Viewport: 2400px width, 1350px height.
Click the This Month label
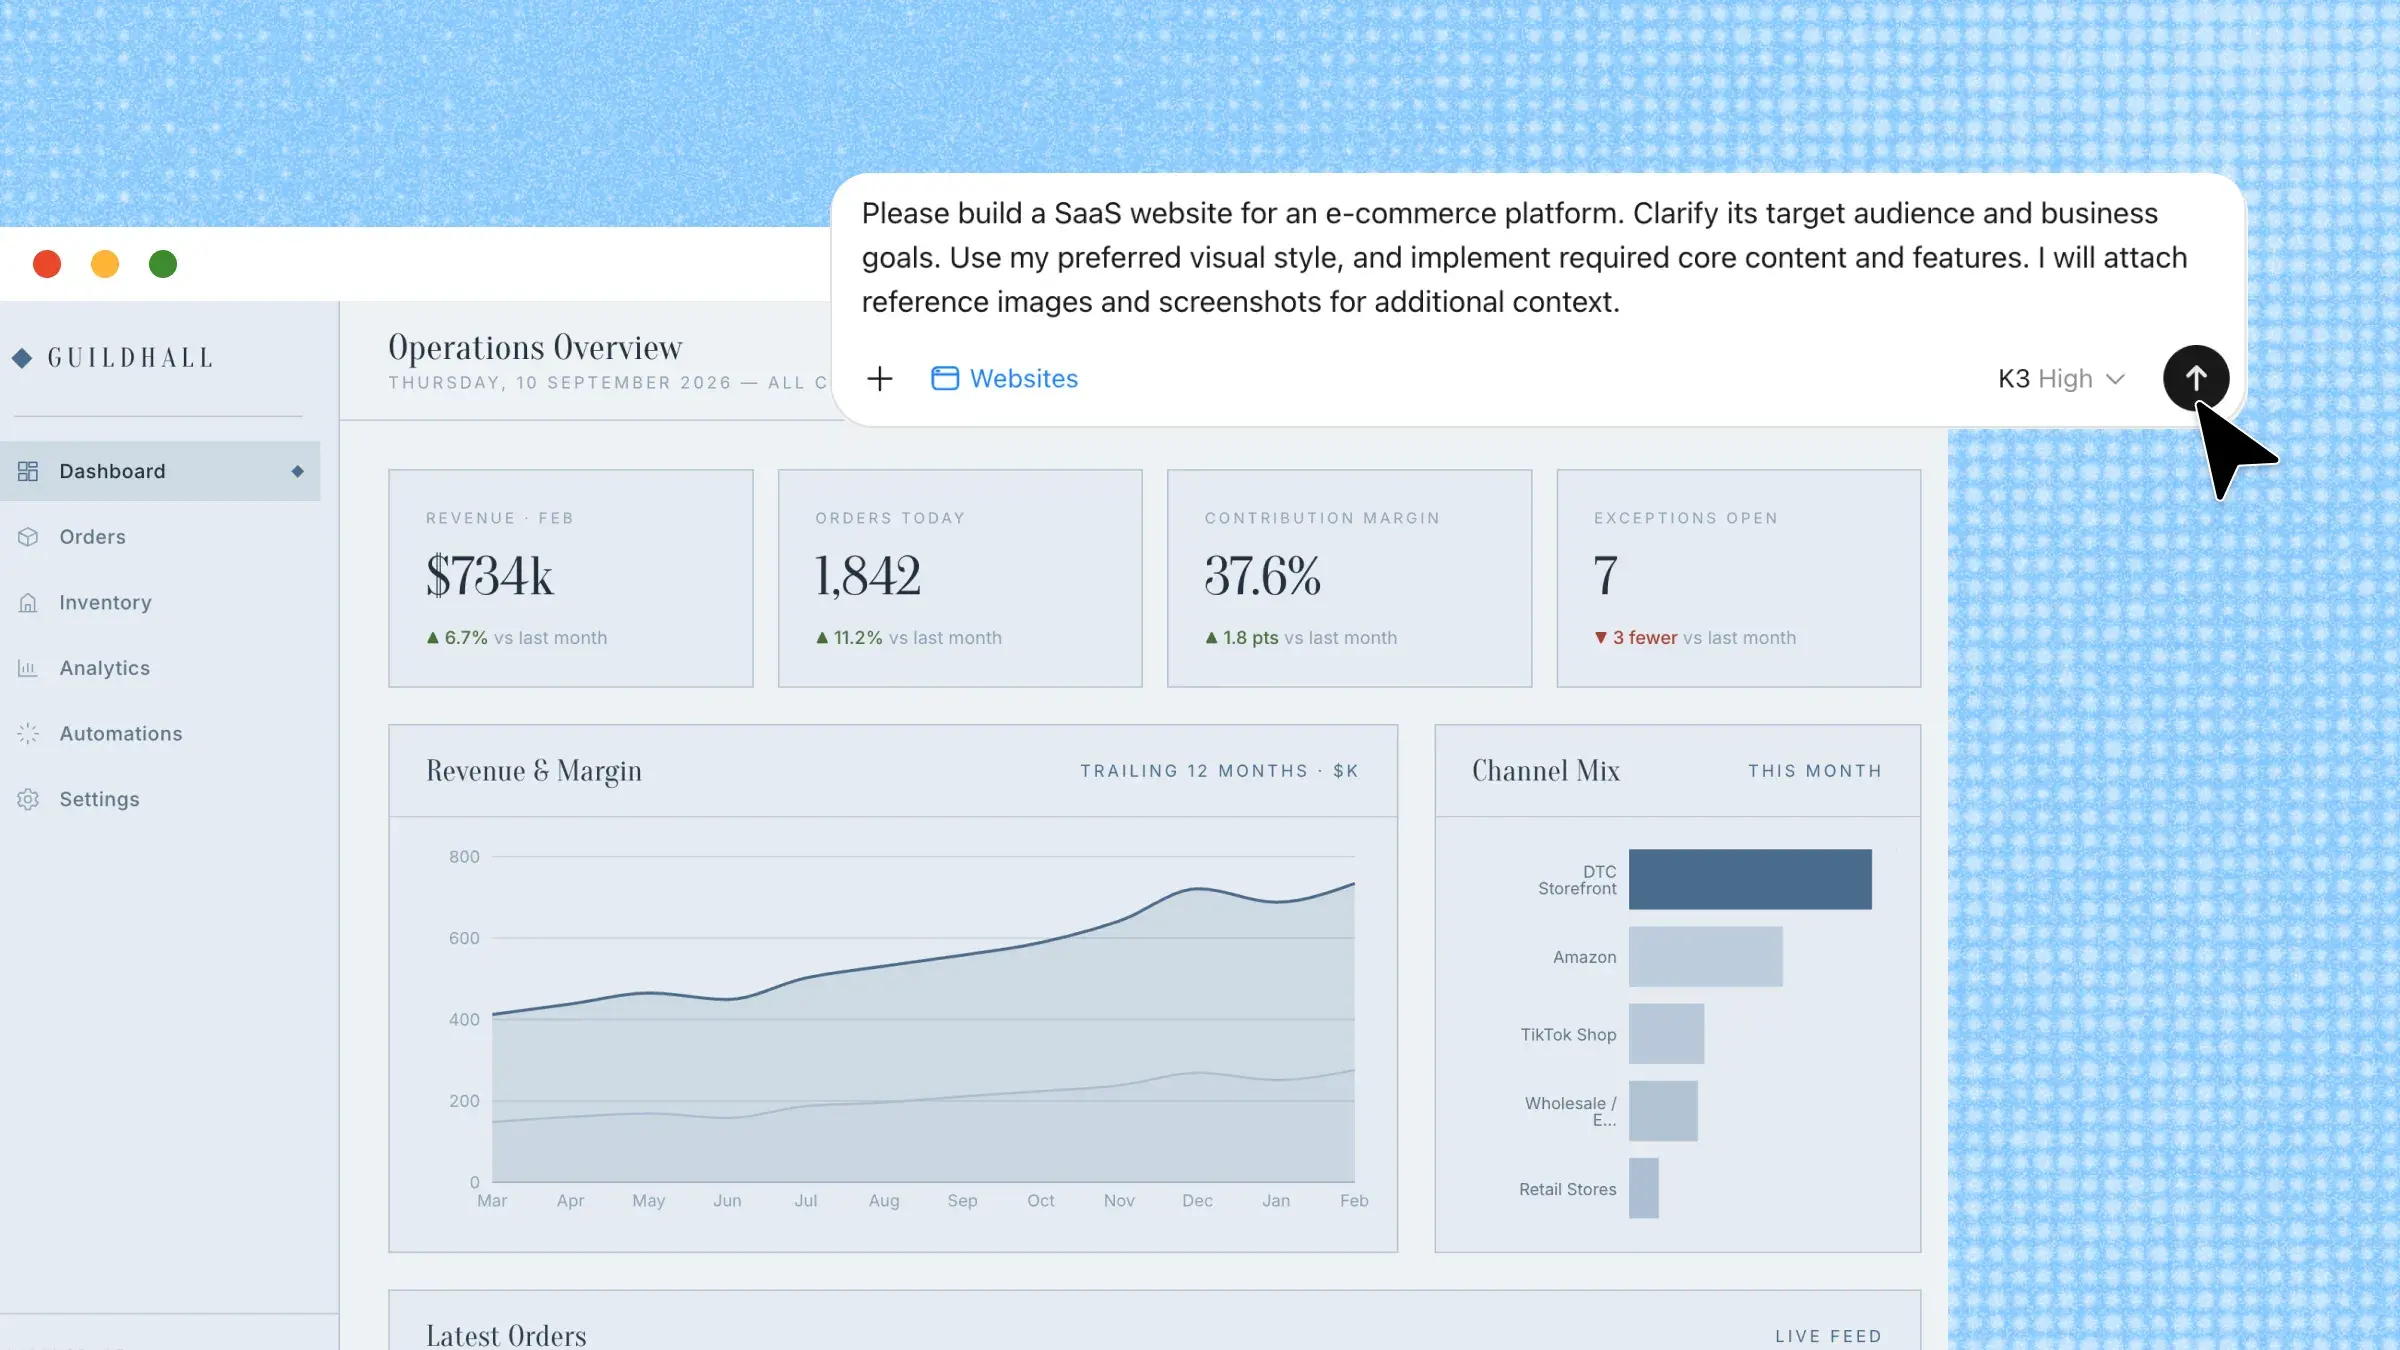click(x=1815, y=771)
